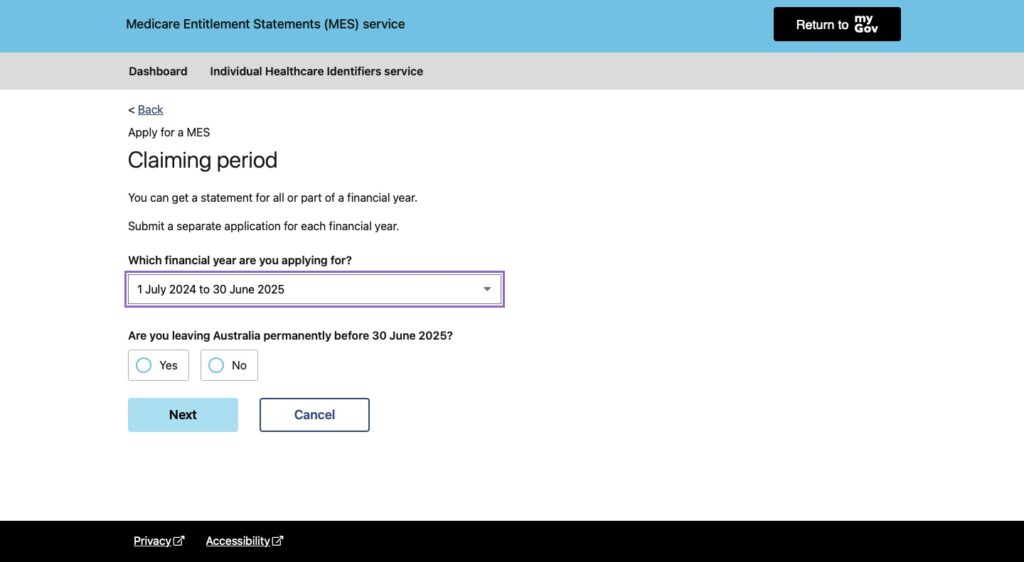Click 'You can get a statement' sentence
This screenshot has width=1024, height=562.
[x=272, y=197]
